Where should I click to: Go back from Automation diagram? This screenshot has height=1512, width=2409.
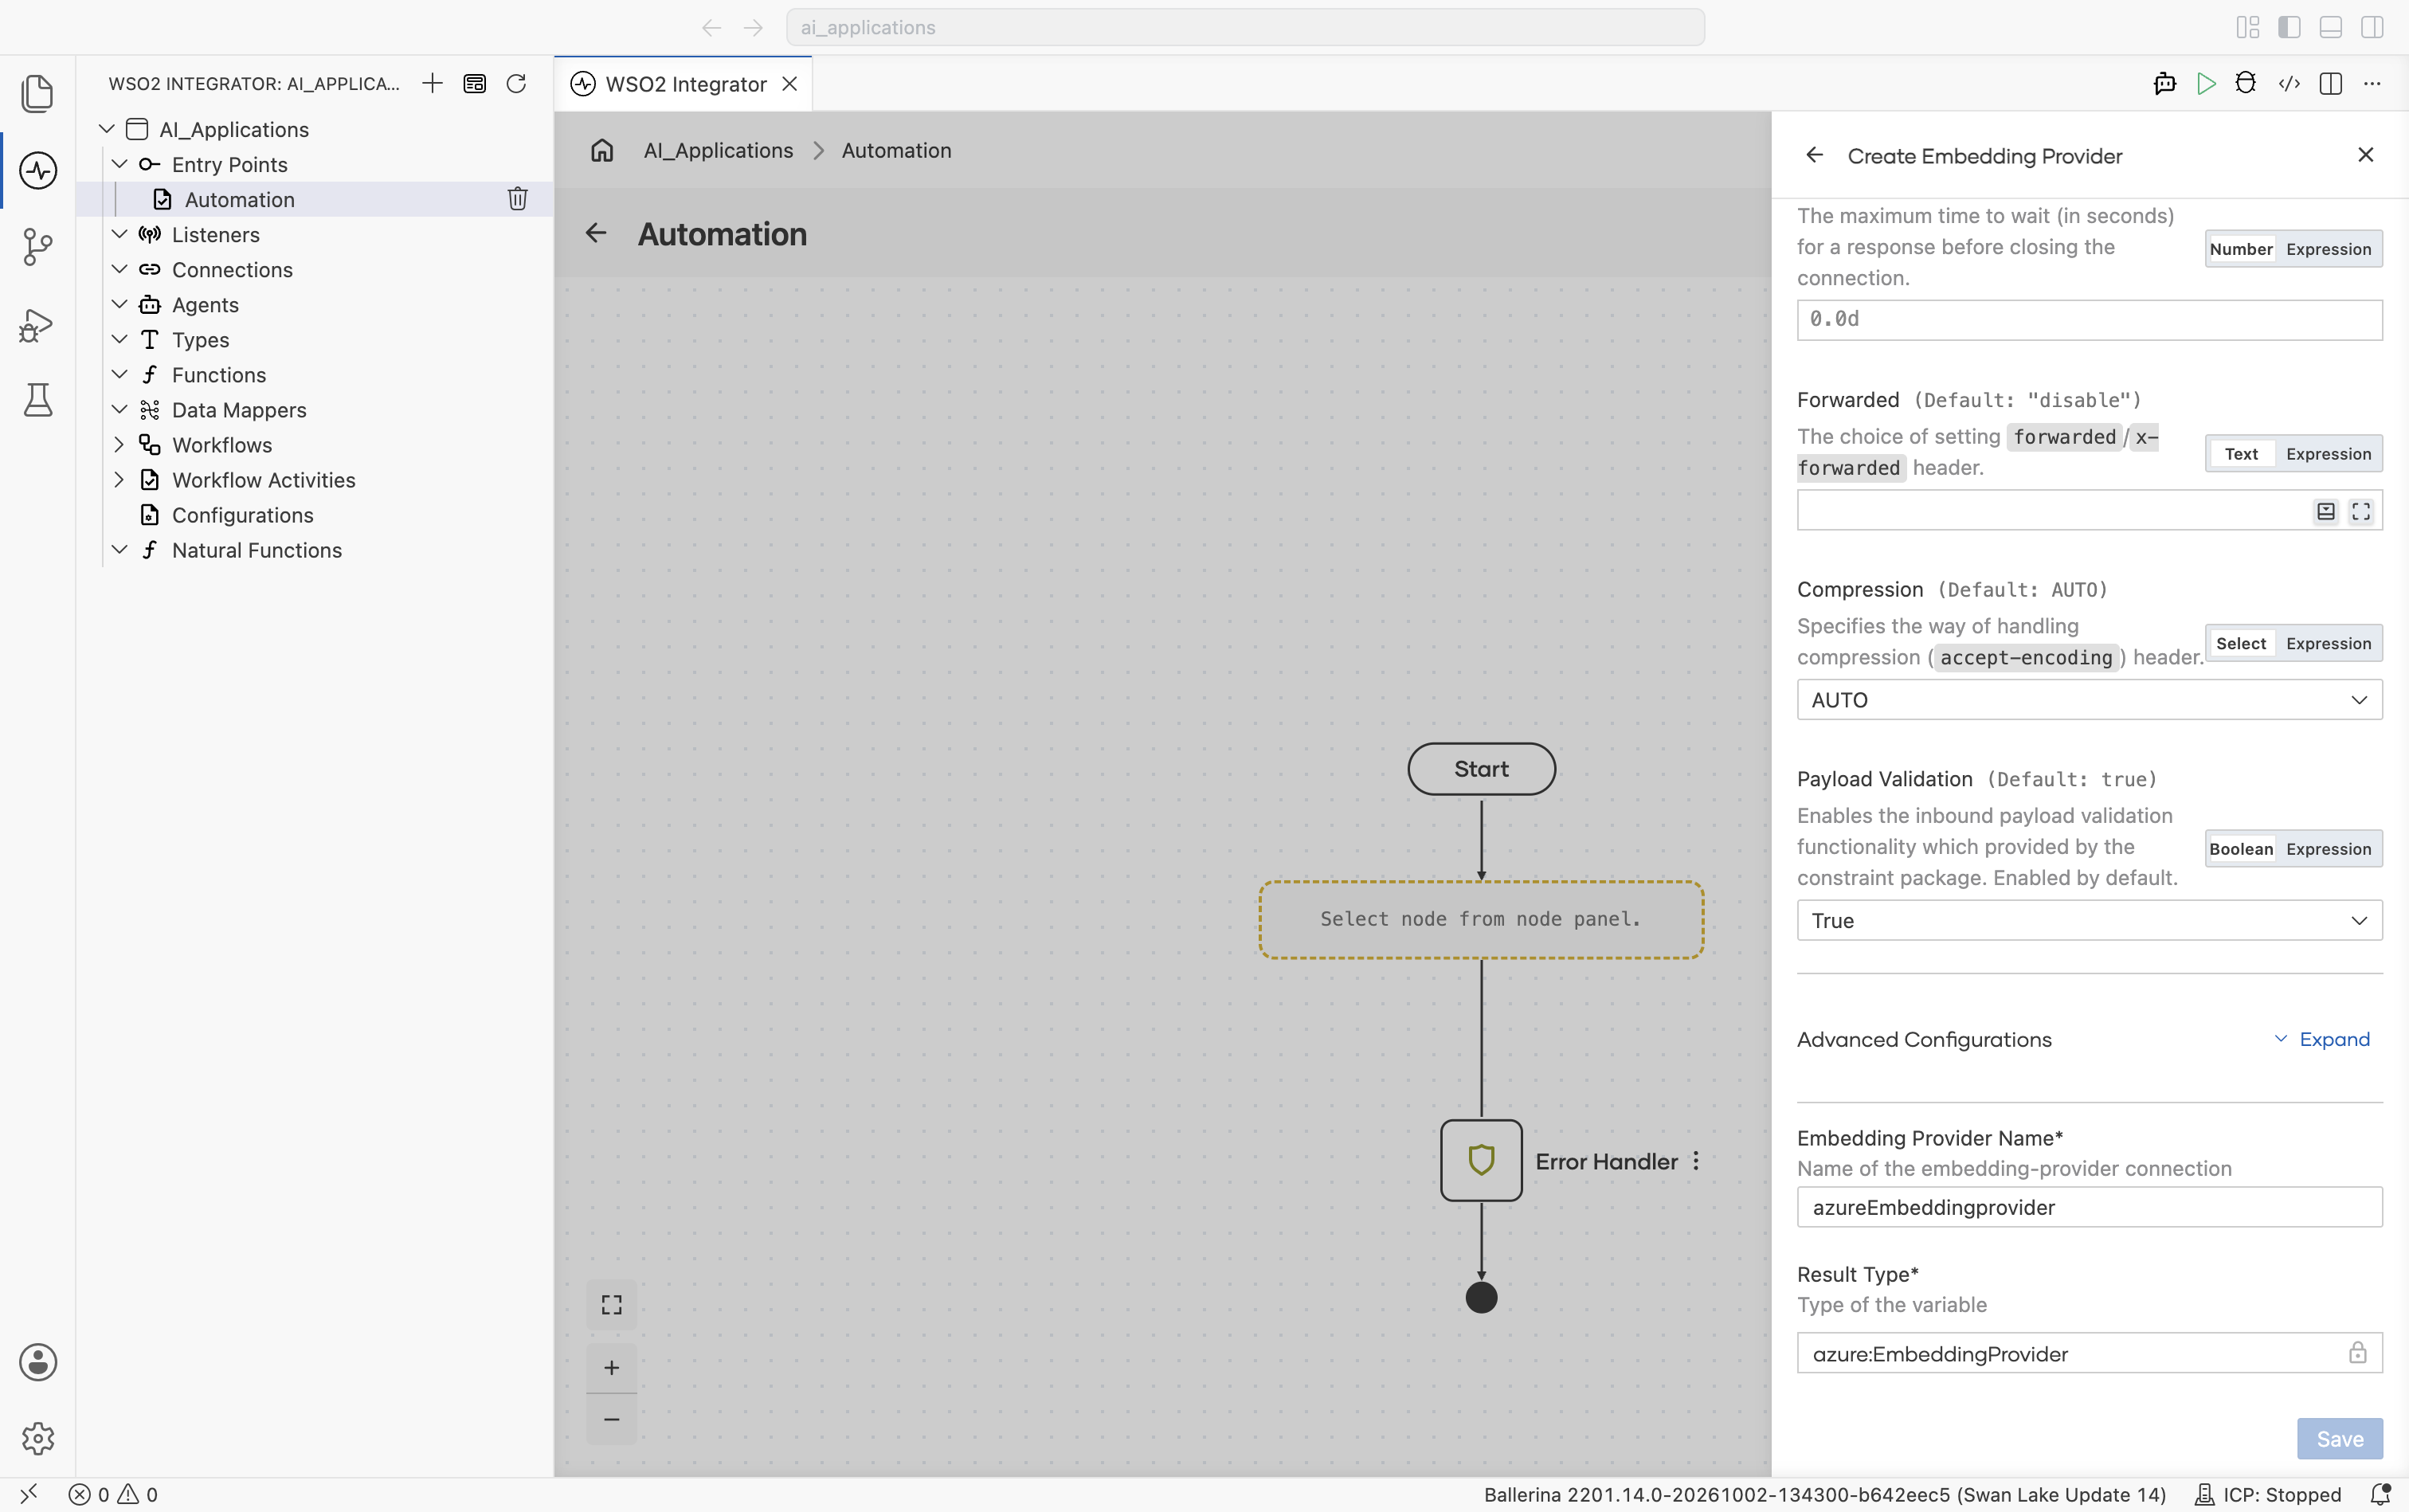(x=596, y=233)
